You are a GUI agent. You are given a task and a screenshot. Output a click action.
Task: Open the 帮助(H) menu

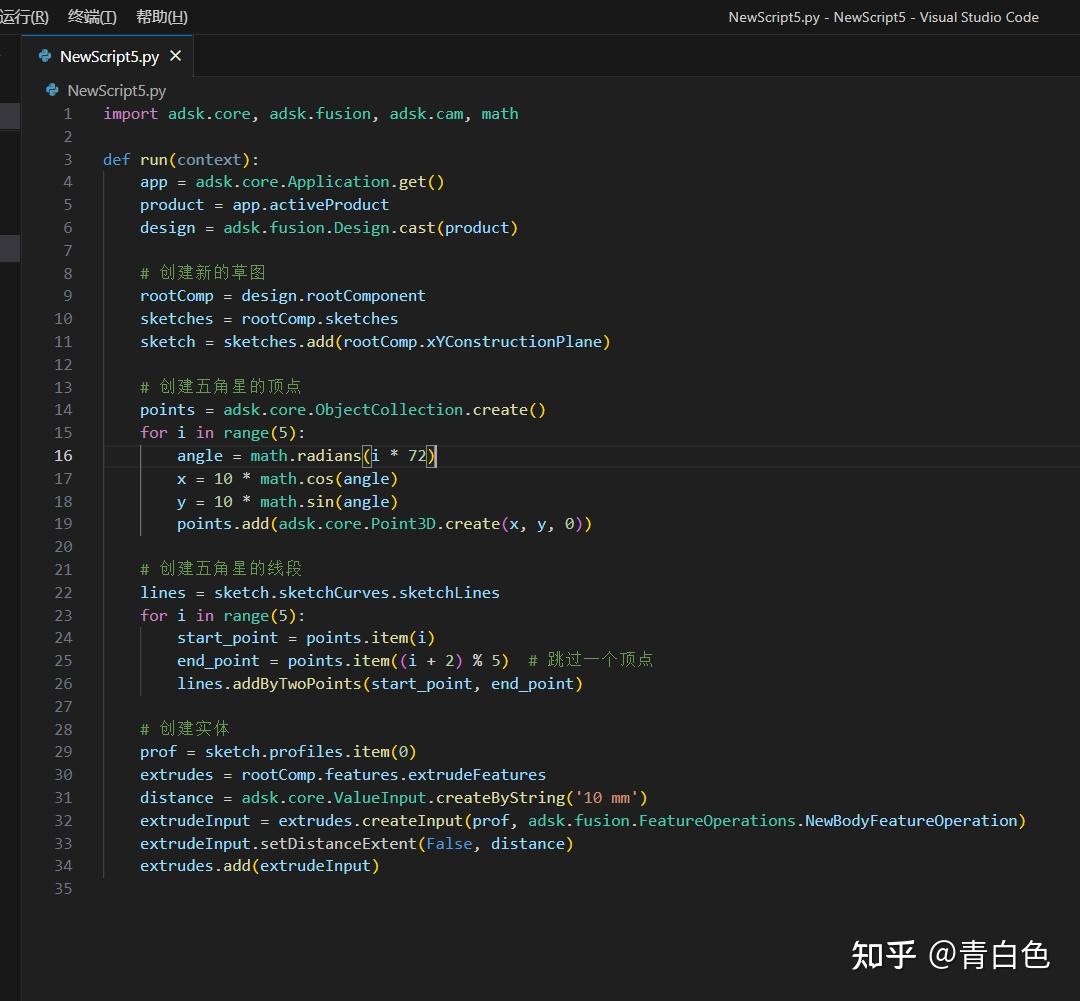[162, 17]
